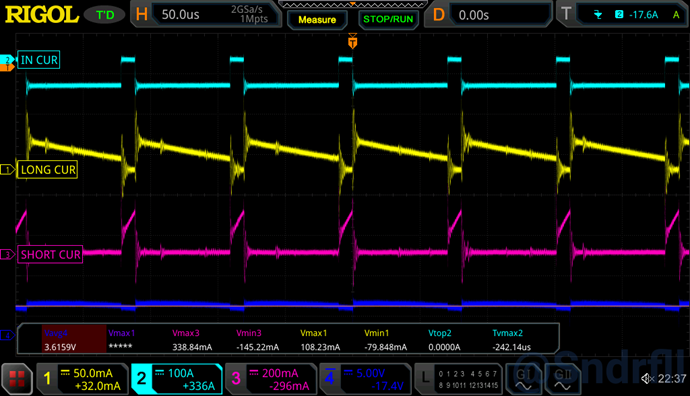
Task: Click the STOP/RUN button
Action: pyautogui.click(x=388, y=19)
